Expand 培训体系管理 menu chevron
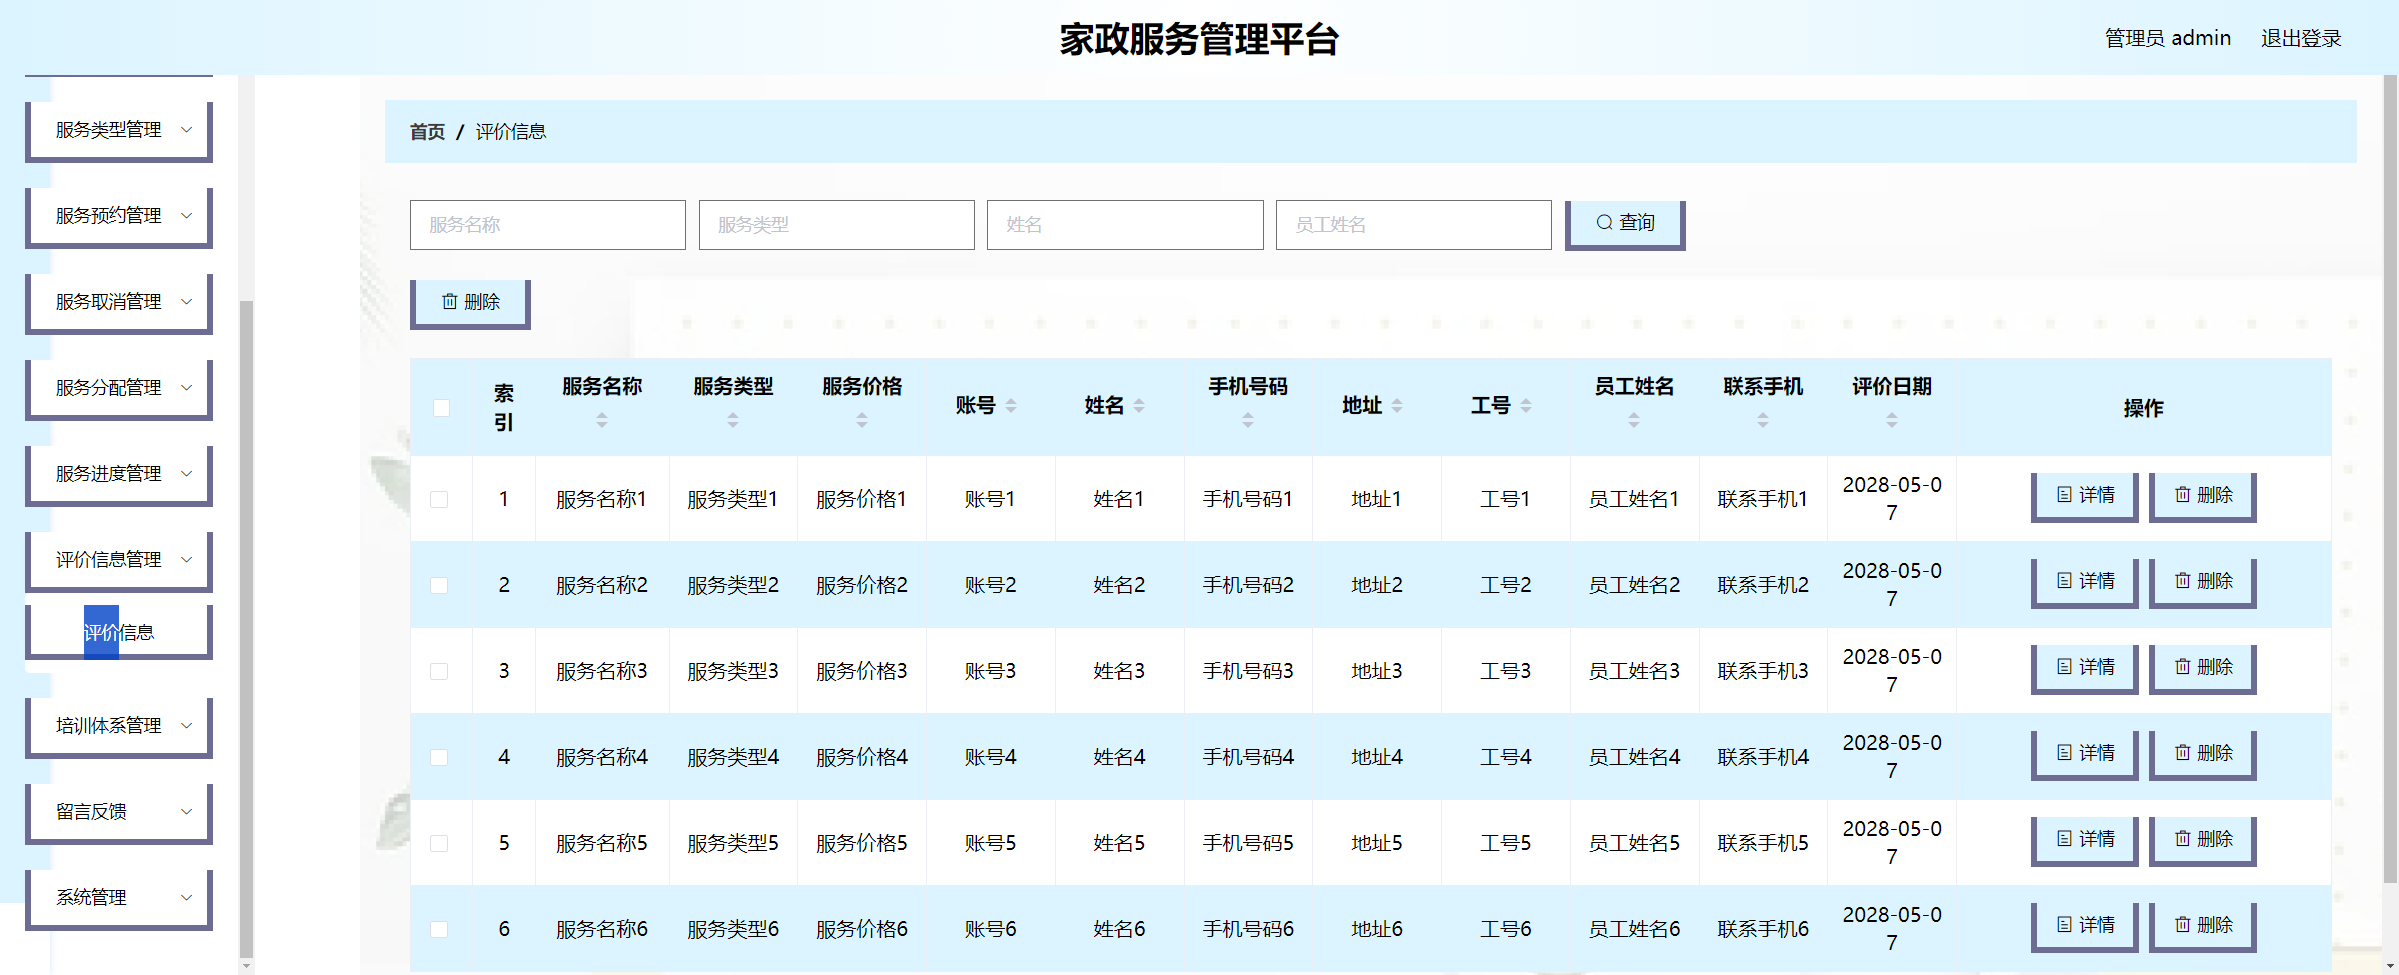 tap(186, 726)
